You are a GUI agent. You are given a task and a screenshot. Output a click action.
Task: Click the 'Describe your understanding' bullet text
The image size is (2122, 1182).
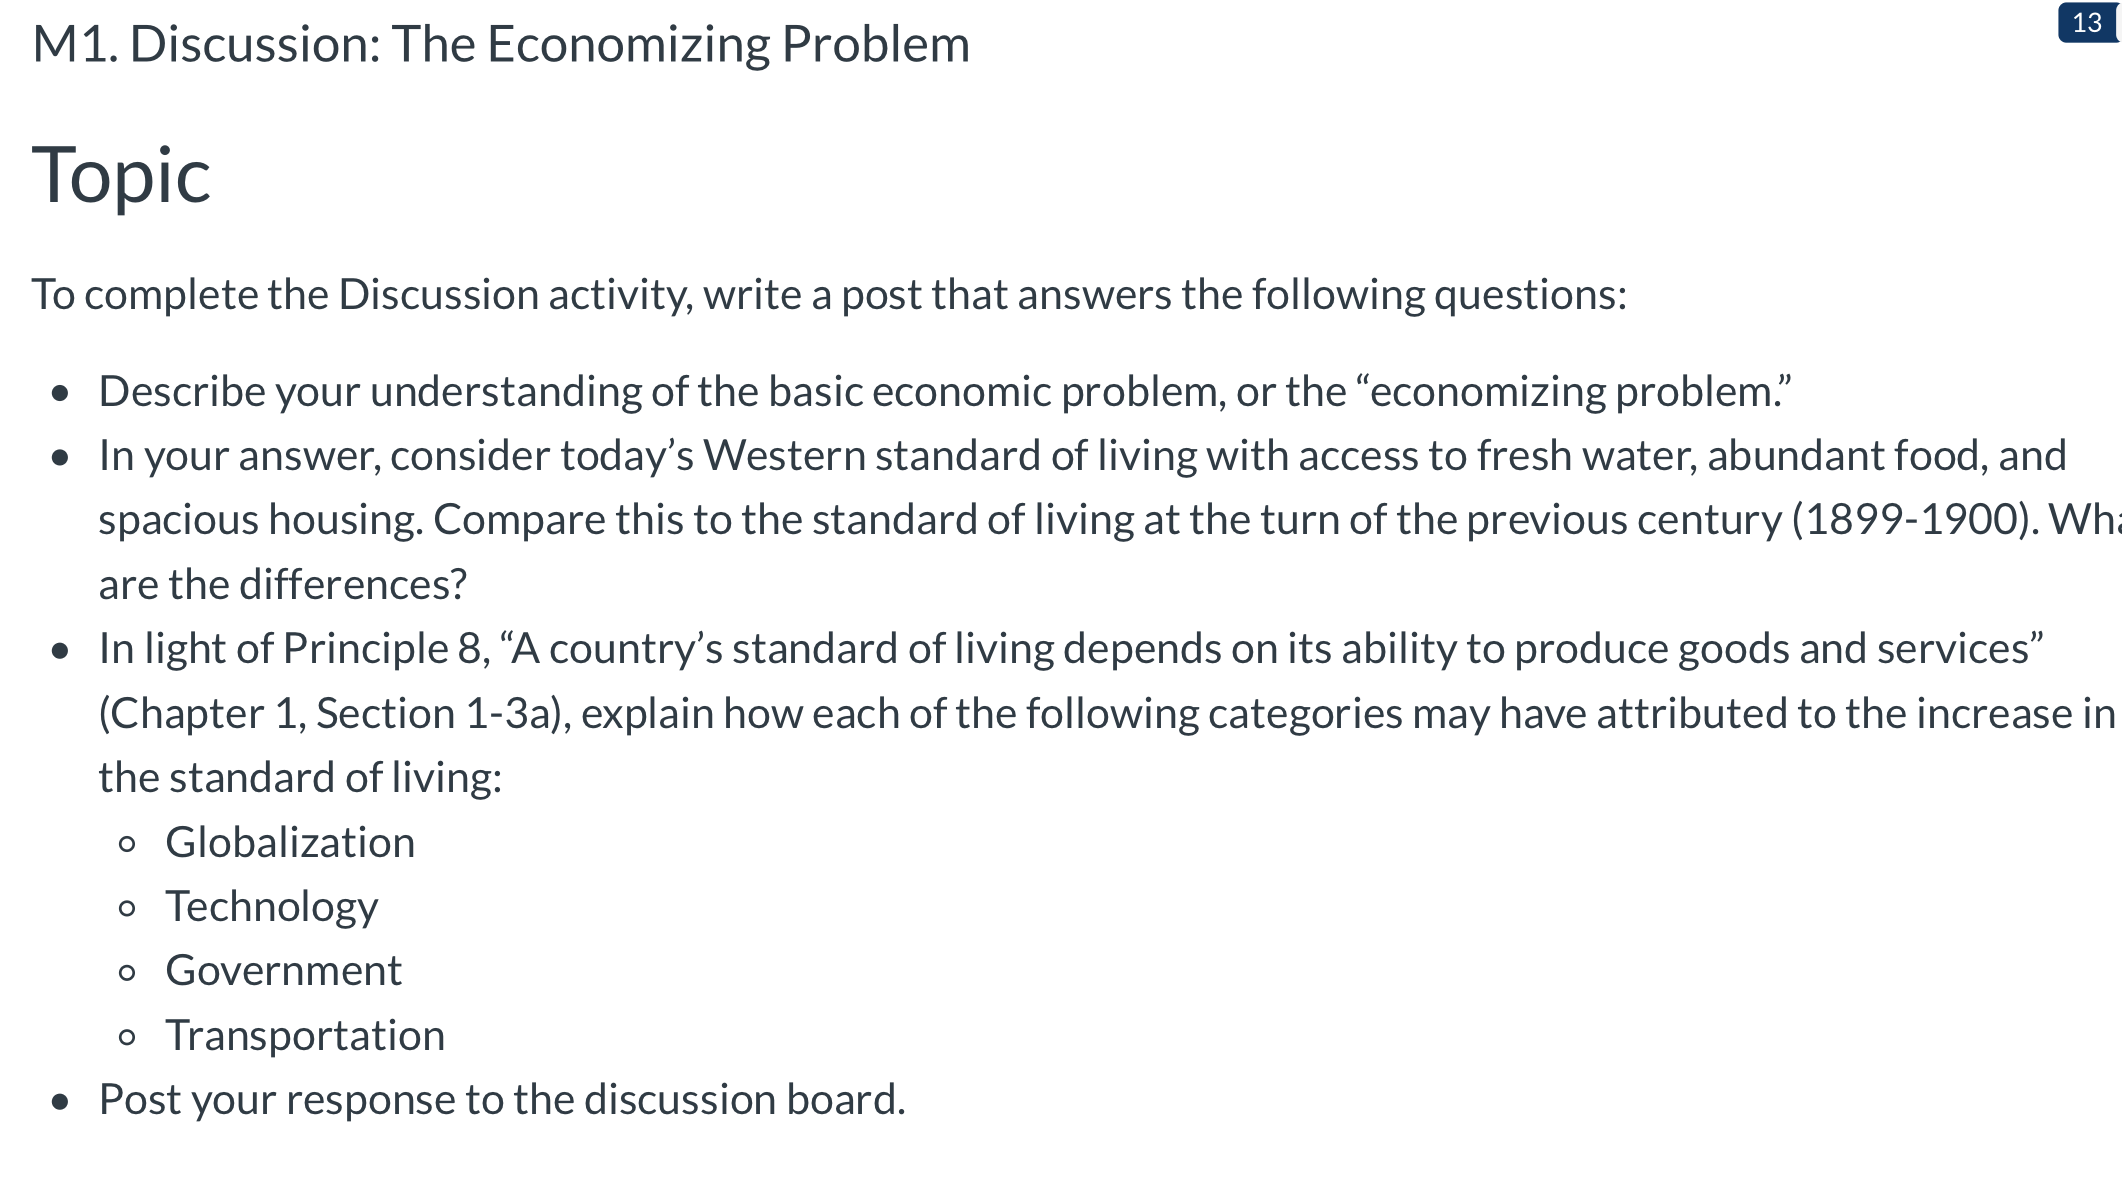pos(945,392)
